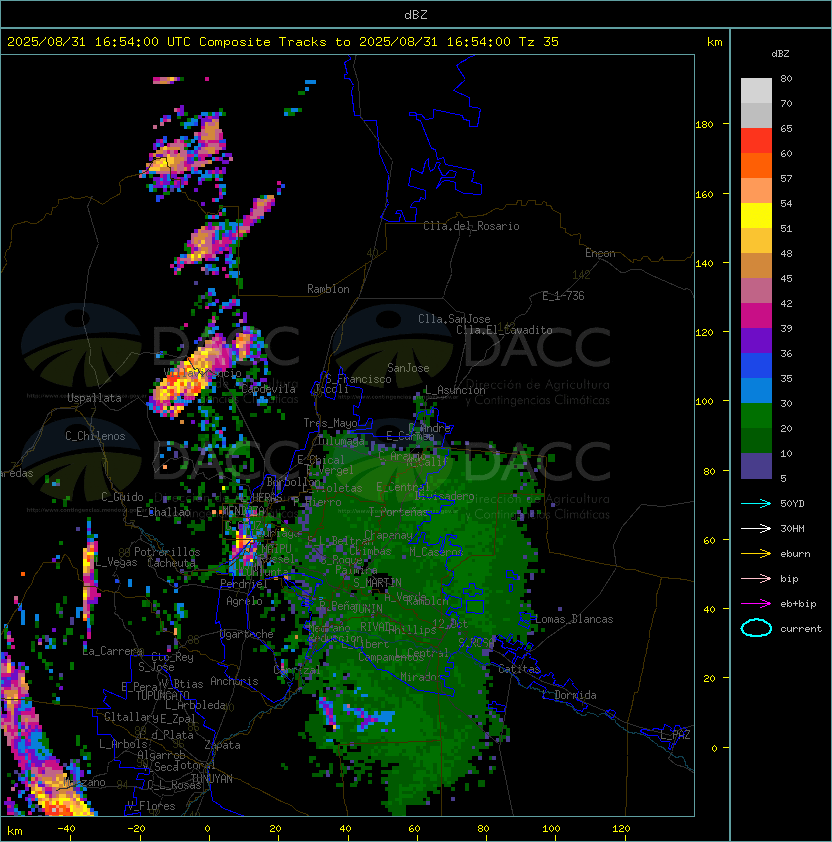
Task: Click the 'Agrelo' map label
Action: click(x=244, y=601)
